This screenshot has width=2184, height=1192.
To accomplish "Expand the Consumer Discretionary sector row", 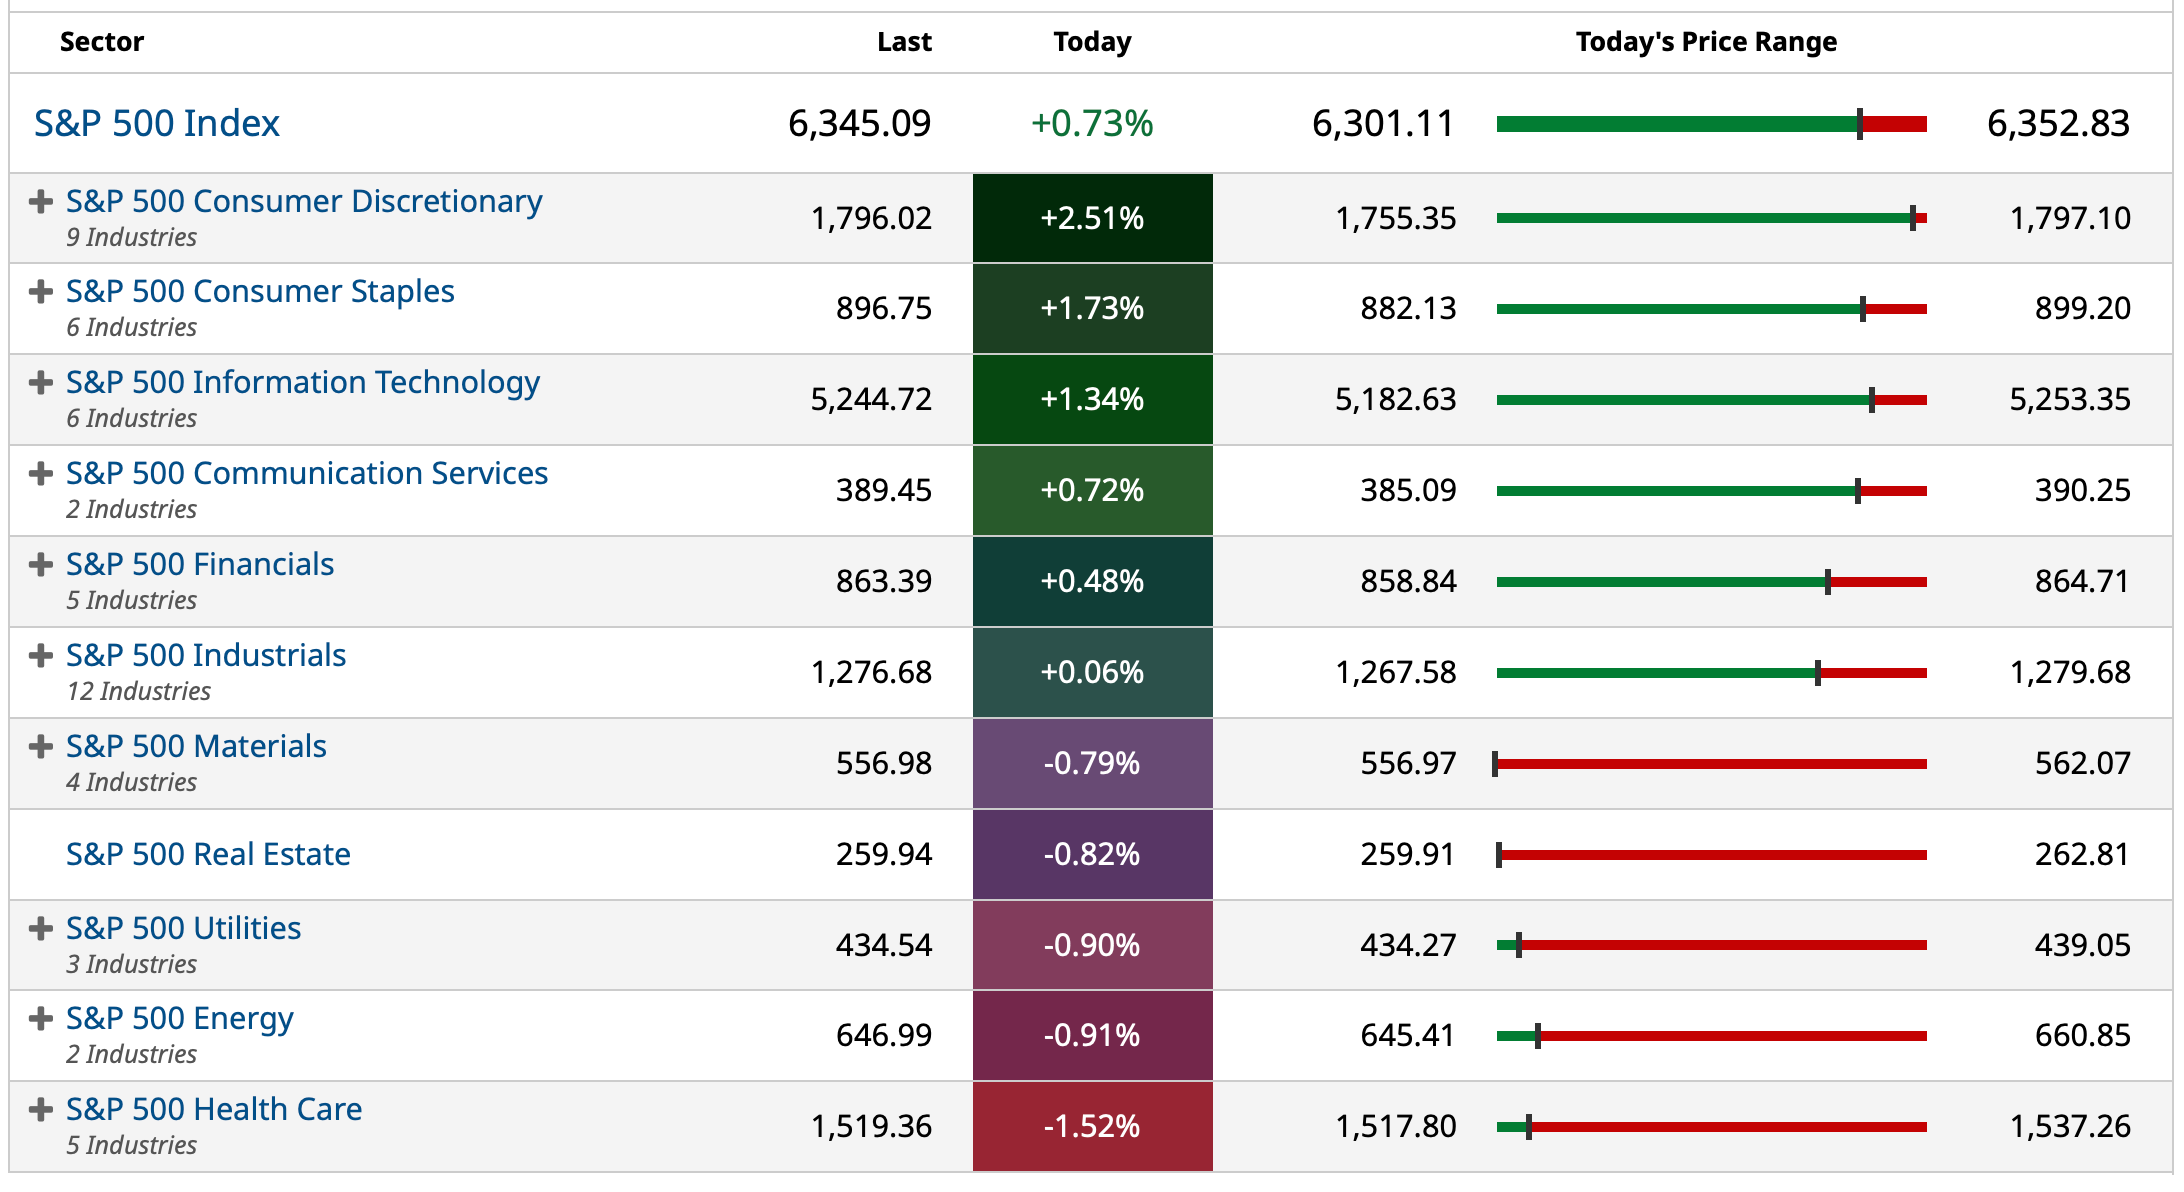I will pos(41,202).
